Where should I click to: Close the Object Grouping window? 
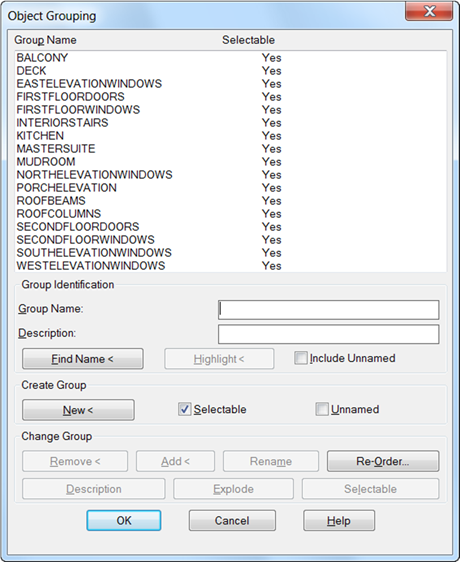click(429, 11)
